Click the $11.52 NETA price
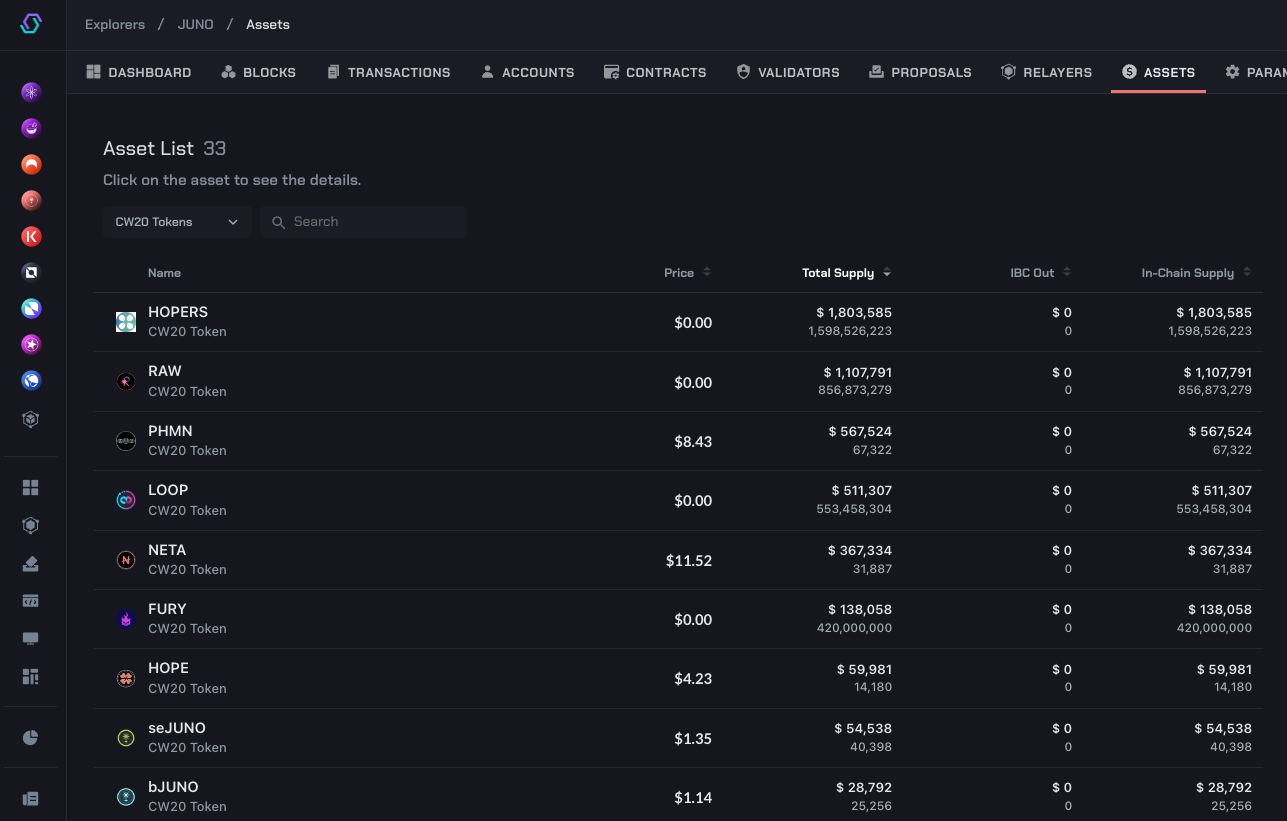This screenshot has width=1287, height=821. pos(689,561)
